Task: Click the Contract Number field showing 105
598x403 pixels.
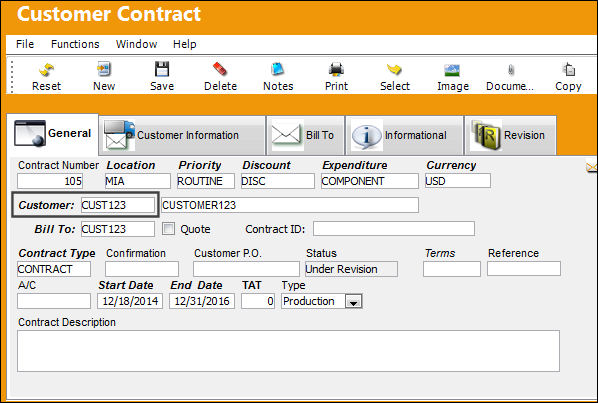Action: pyautogui.click(x=50, y=181)
